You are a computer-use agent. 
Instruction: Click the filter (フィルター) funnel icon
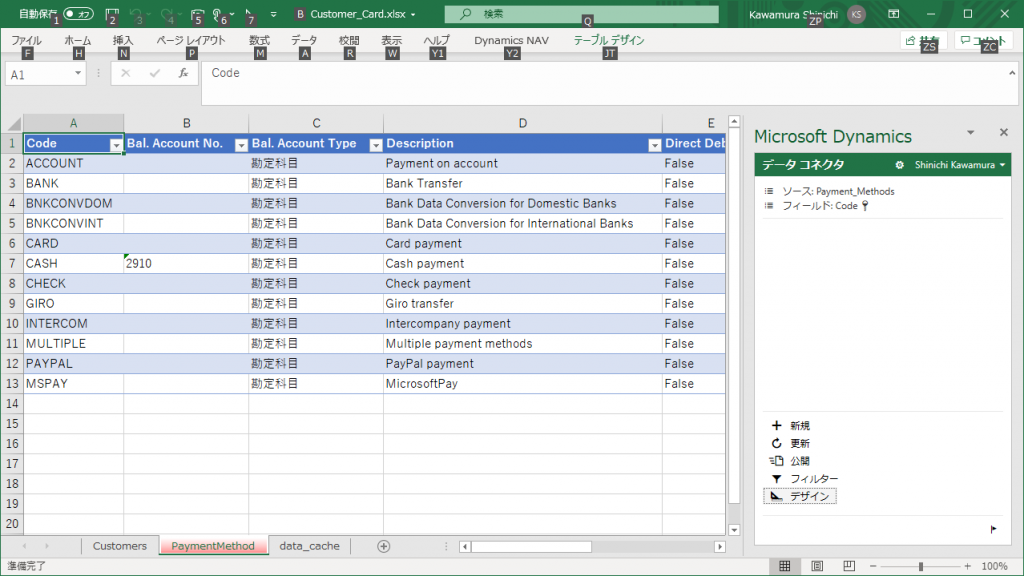[776, 479]
